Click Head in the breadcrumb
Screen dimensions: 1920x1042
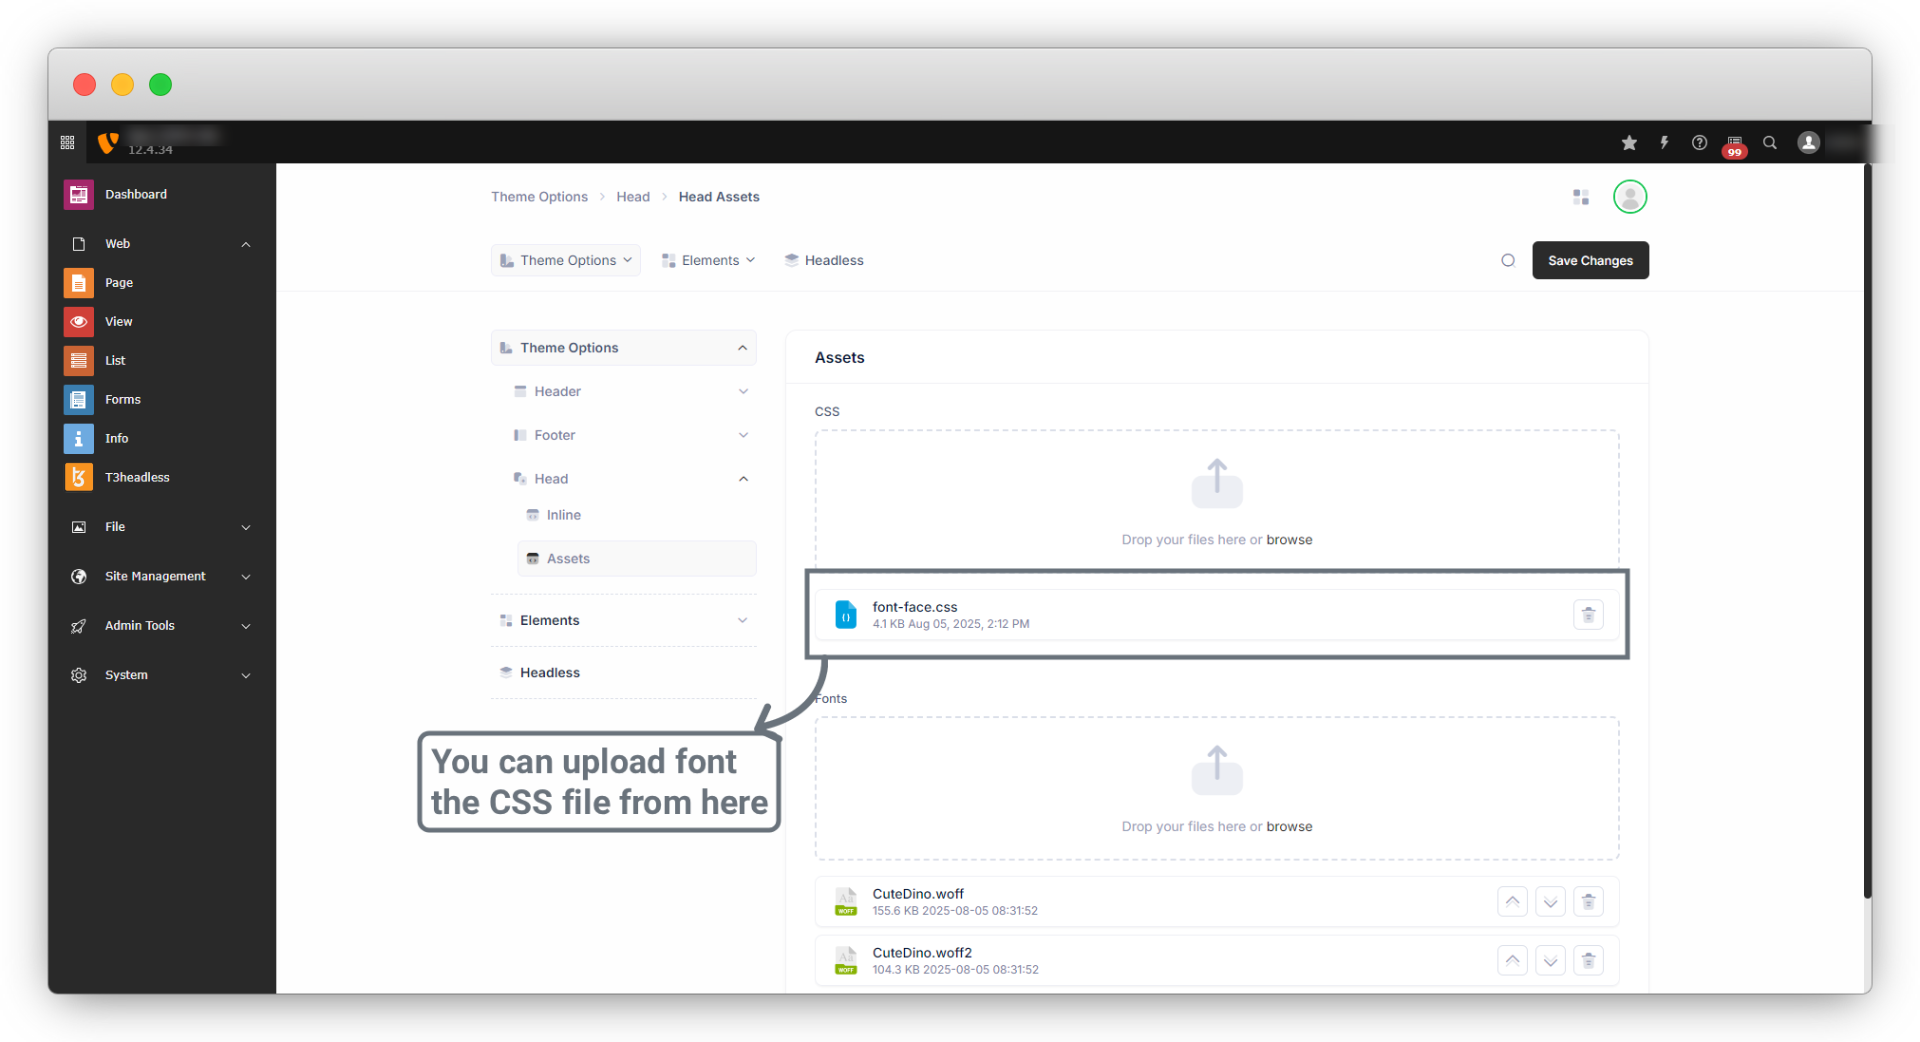coord(633,197)
